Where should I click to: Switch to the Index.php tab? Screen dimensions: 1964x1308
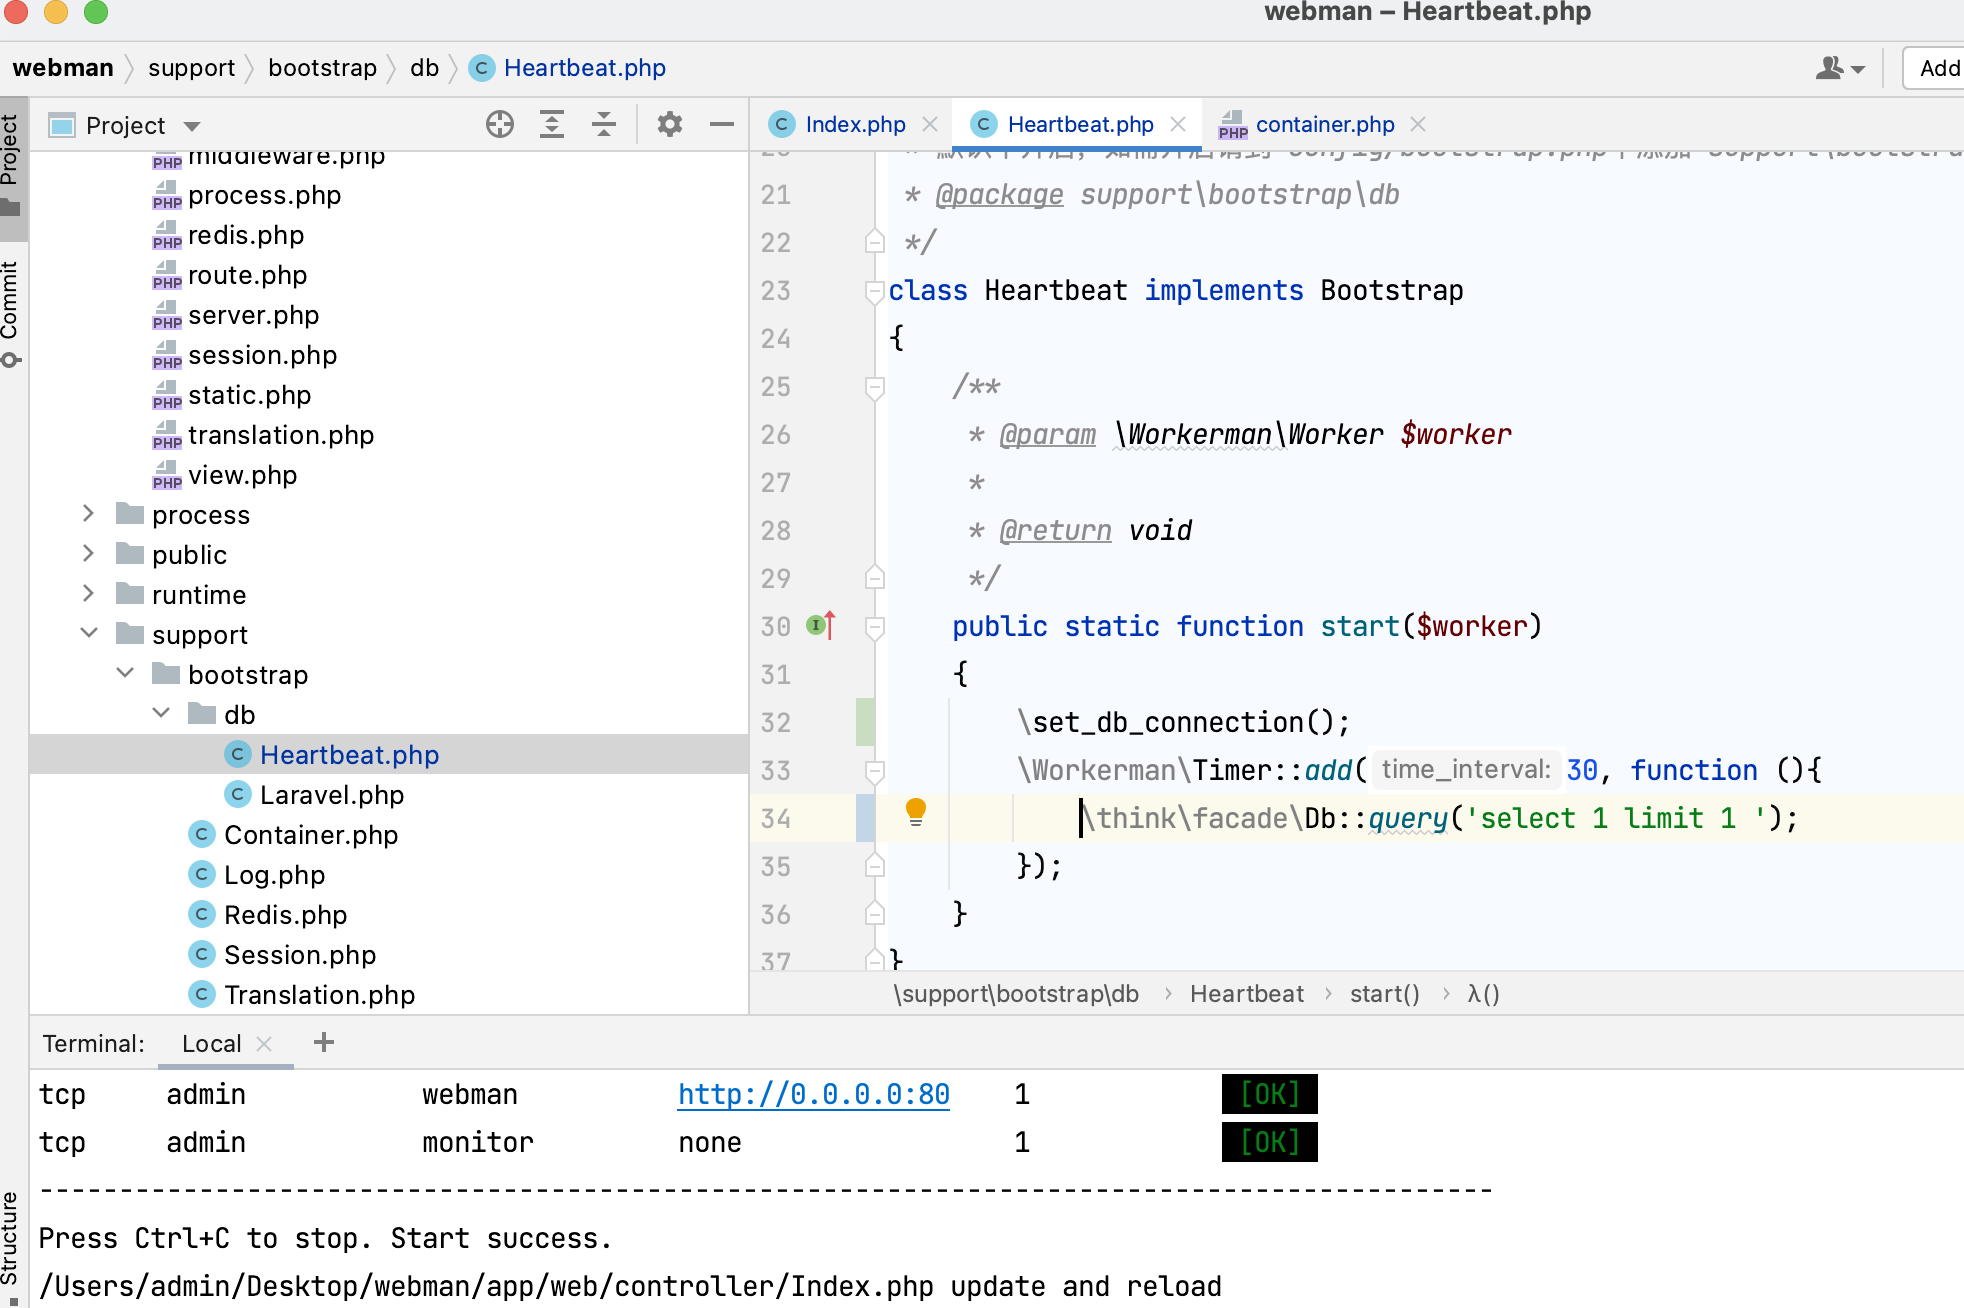coord(855,124)
